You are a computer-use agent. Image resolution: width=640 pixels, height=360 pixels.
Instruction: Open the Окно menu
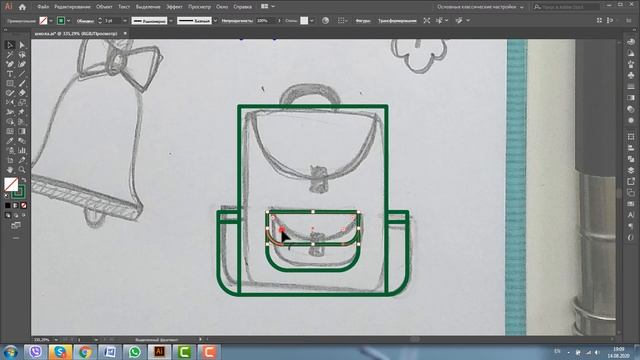(x=222, y=7)
